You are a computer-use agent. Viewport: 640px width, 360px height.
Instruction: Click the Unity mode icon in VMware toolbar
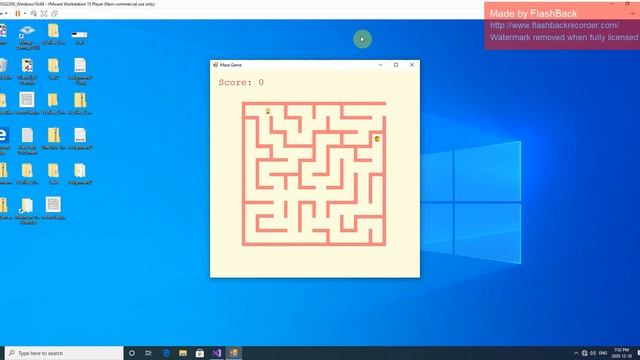[x=54, y=13]
